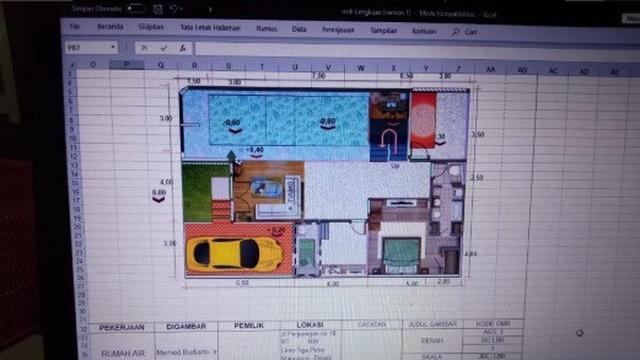Screen dimensions: 640x360
Task: Click the green bed in bedroom plan
Action: click(402, 255)
